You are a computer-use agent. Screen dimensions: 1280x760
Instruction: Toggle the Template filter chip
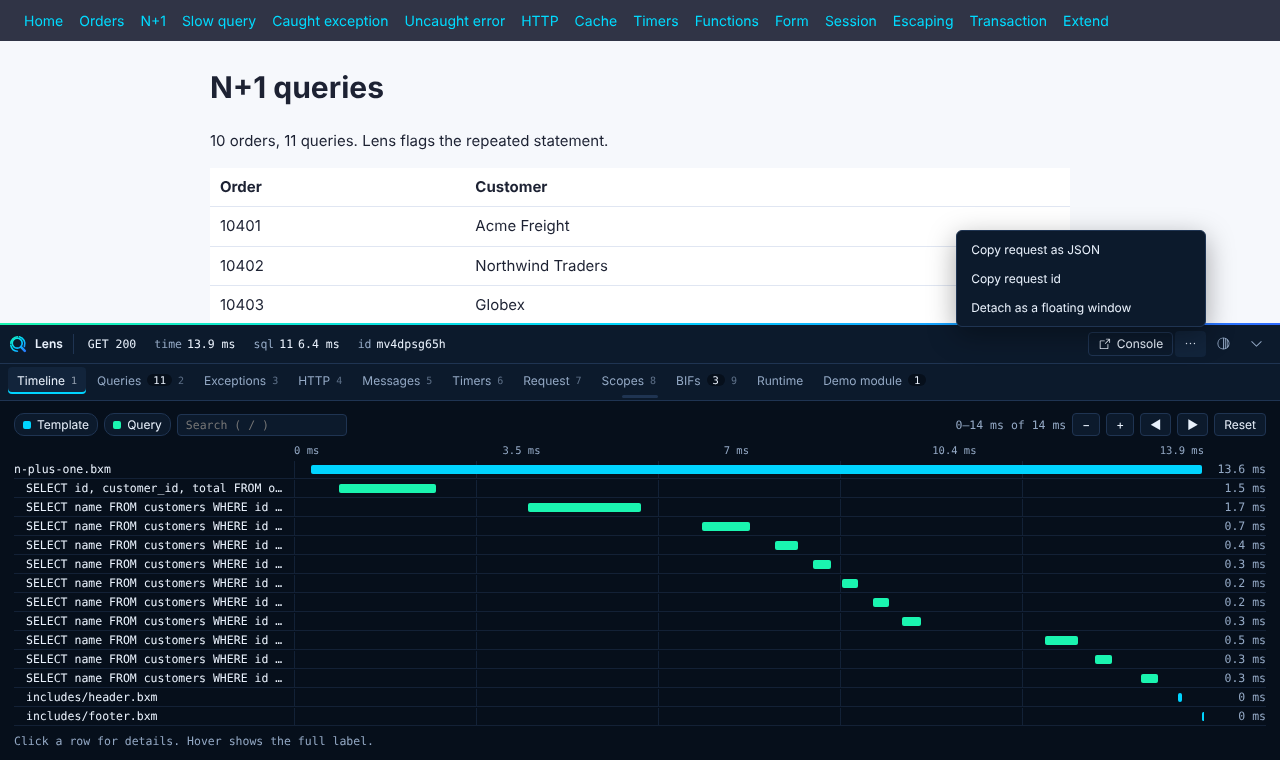(x=56, y=425)
